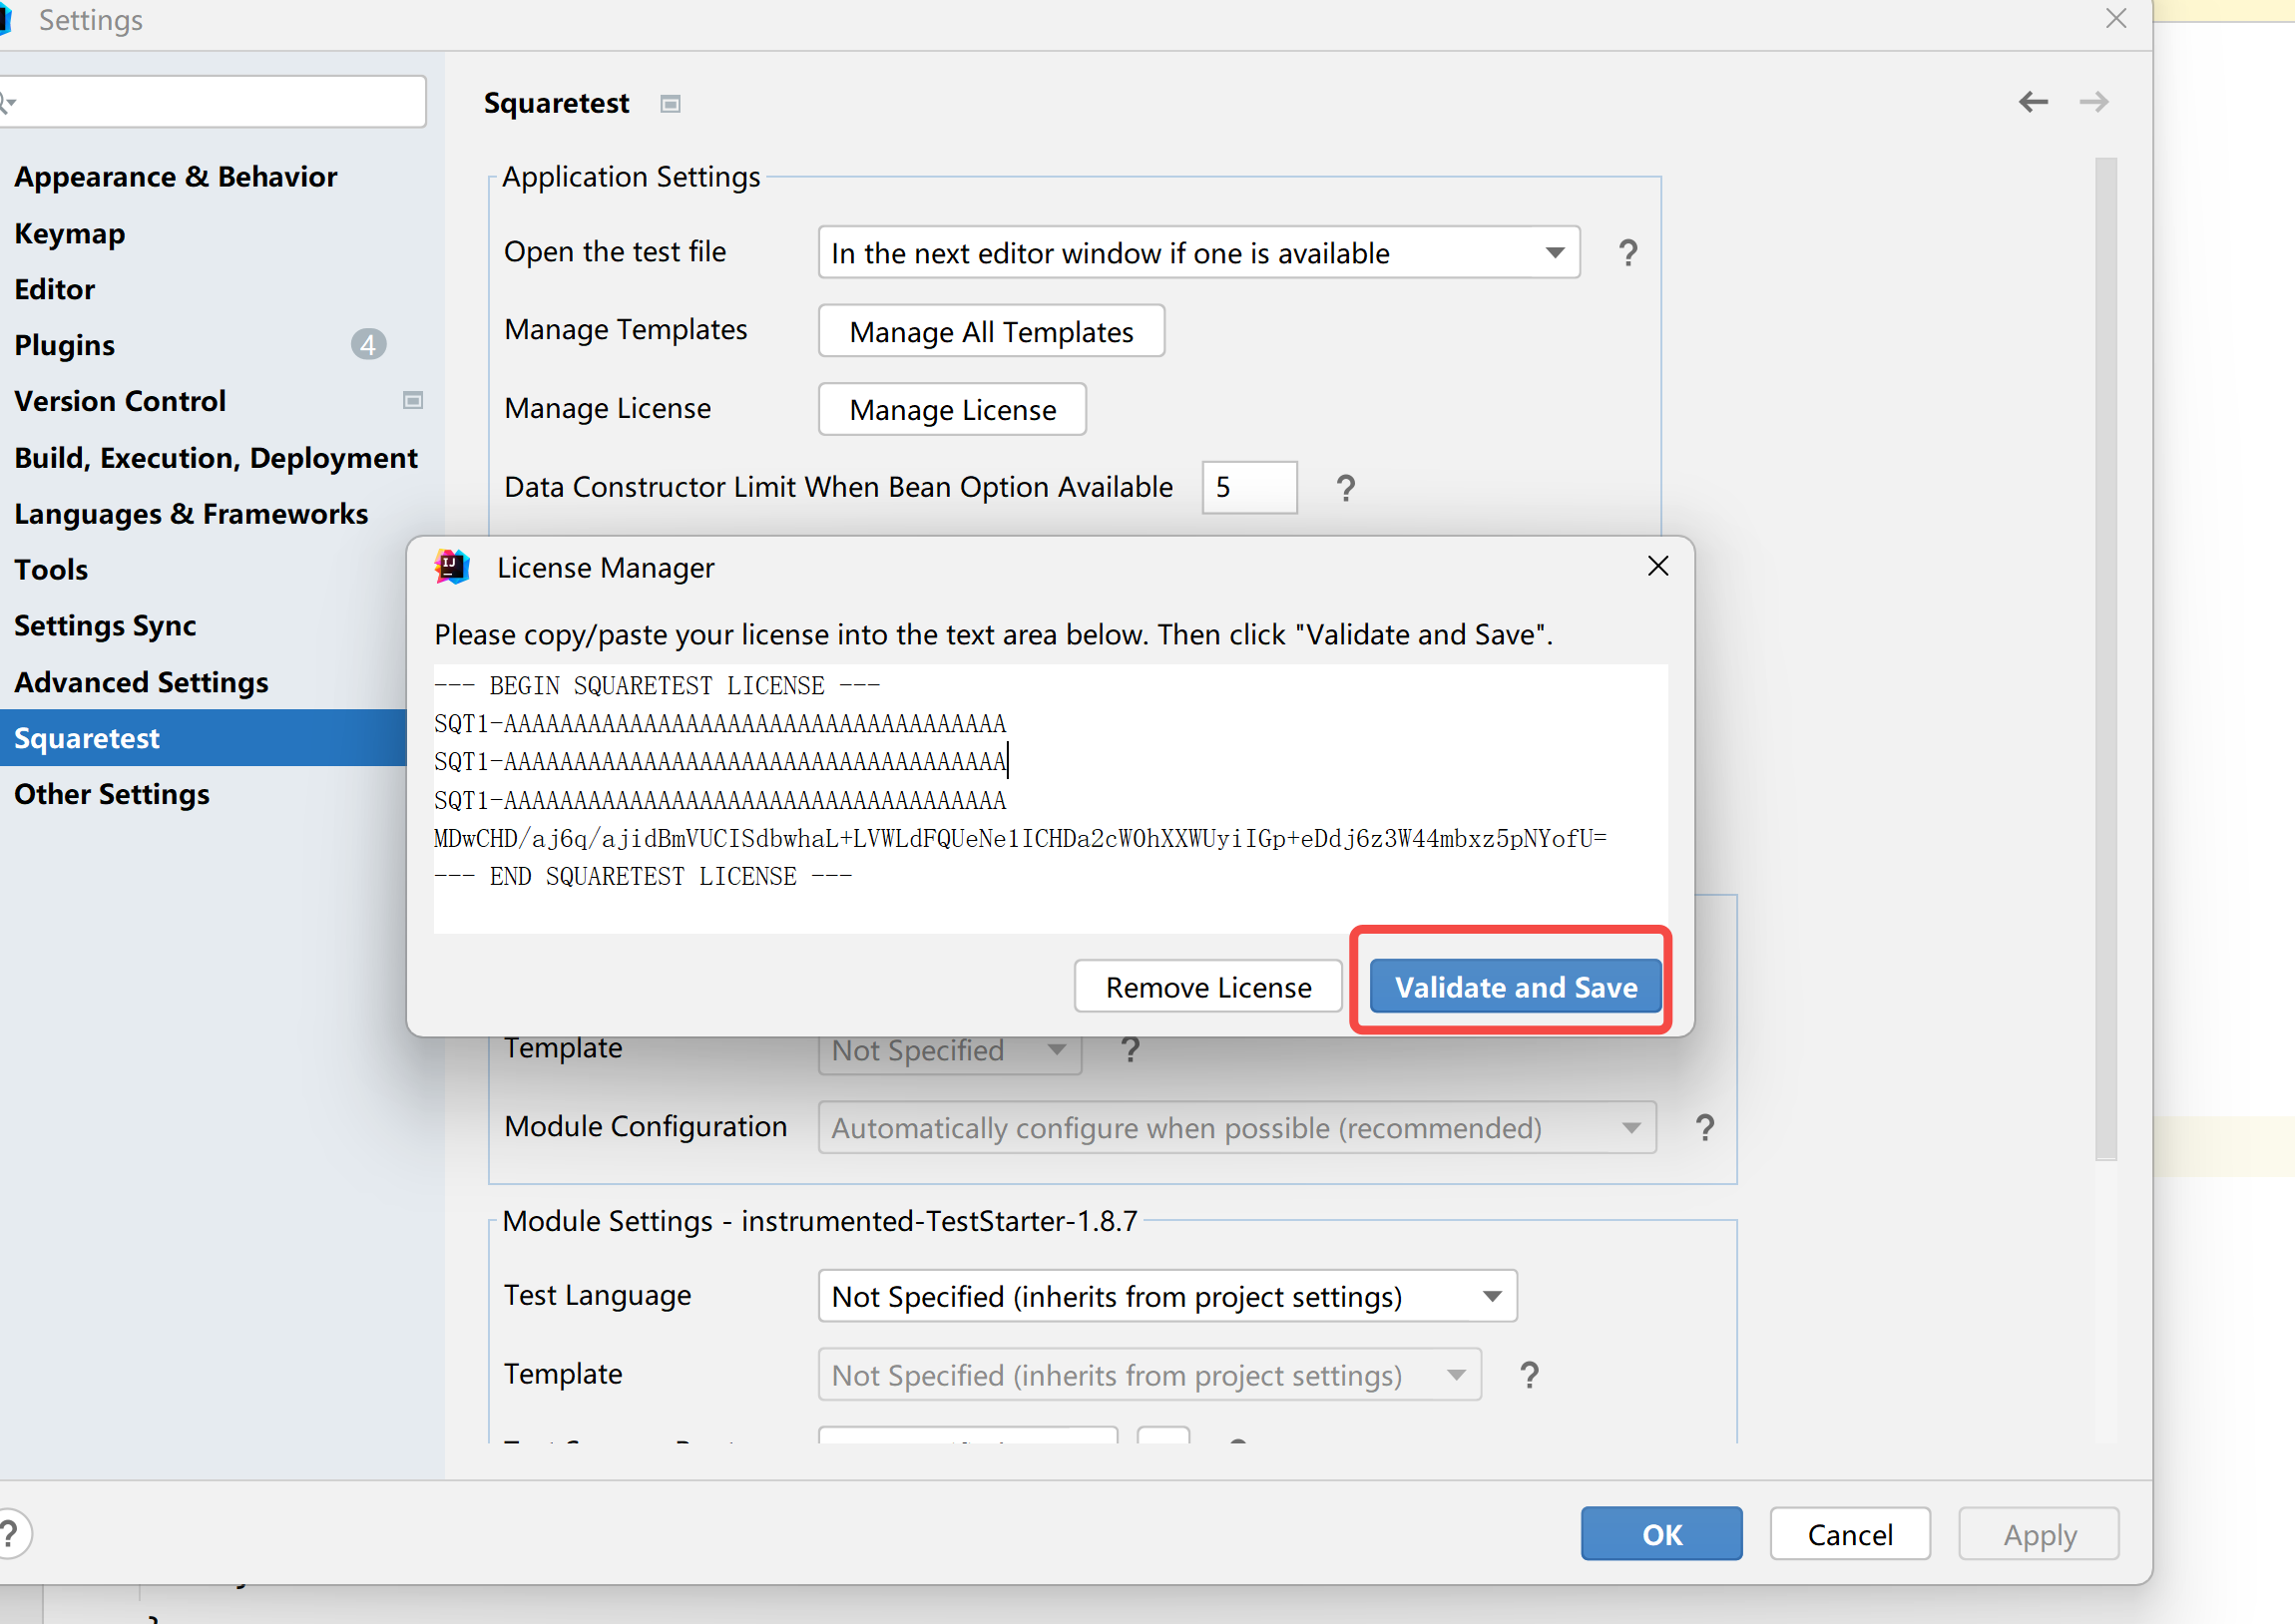
Task: Click the forward arrow in Squaretest settings
Action: pyautogui.click(x=2093, y=102)
